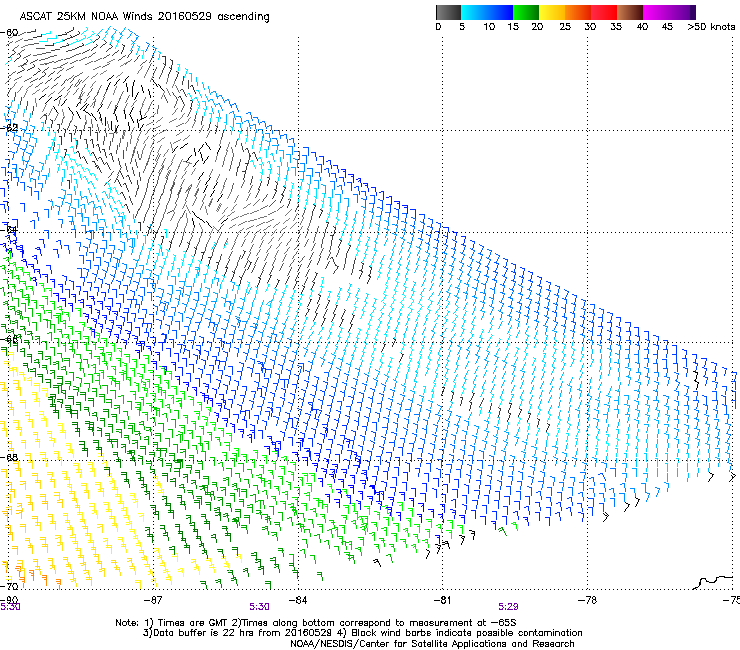This screenshot has height=650, width=740.
Task: Click the -90 longitude label
Action: (x=9, y=599)
